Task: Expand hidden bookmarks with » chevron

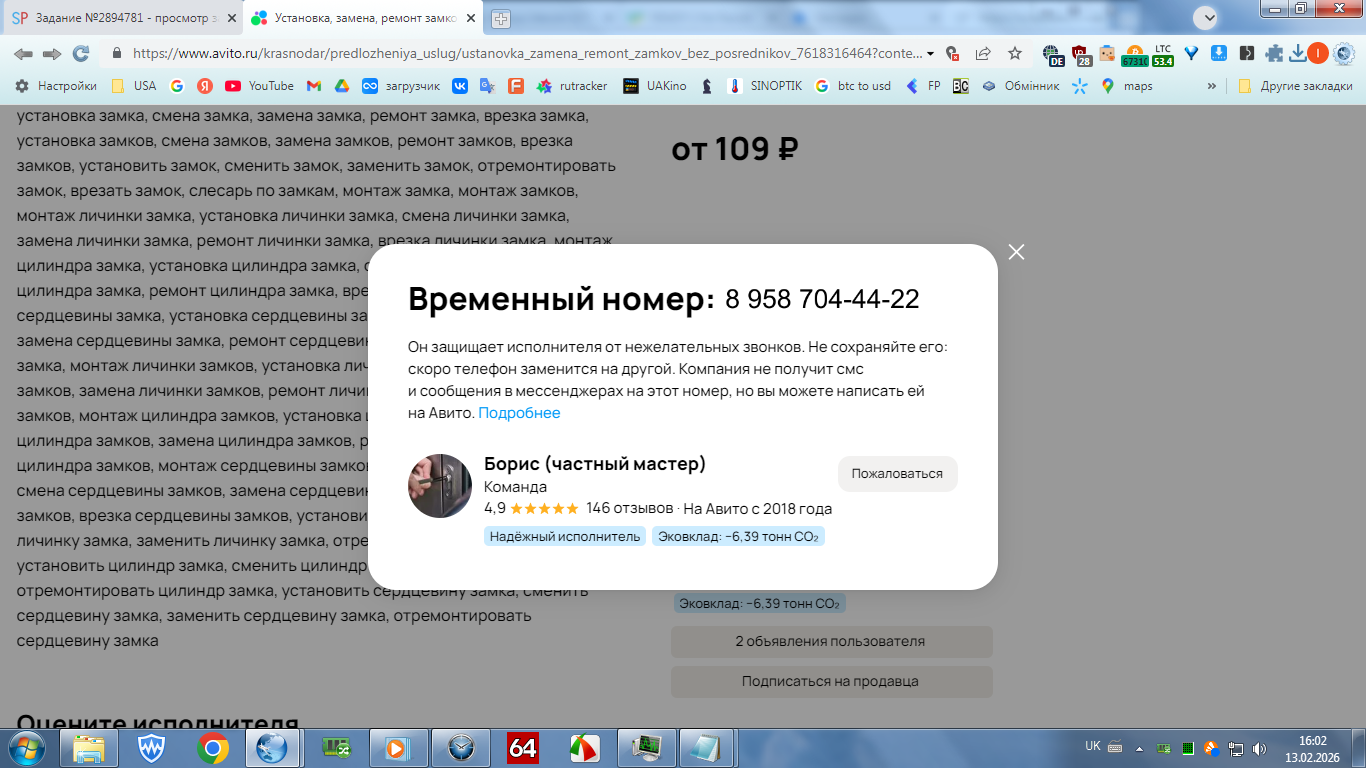Action: tap(1212, 86)
